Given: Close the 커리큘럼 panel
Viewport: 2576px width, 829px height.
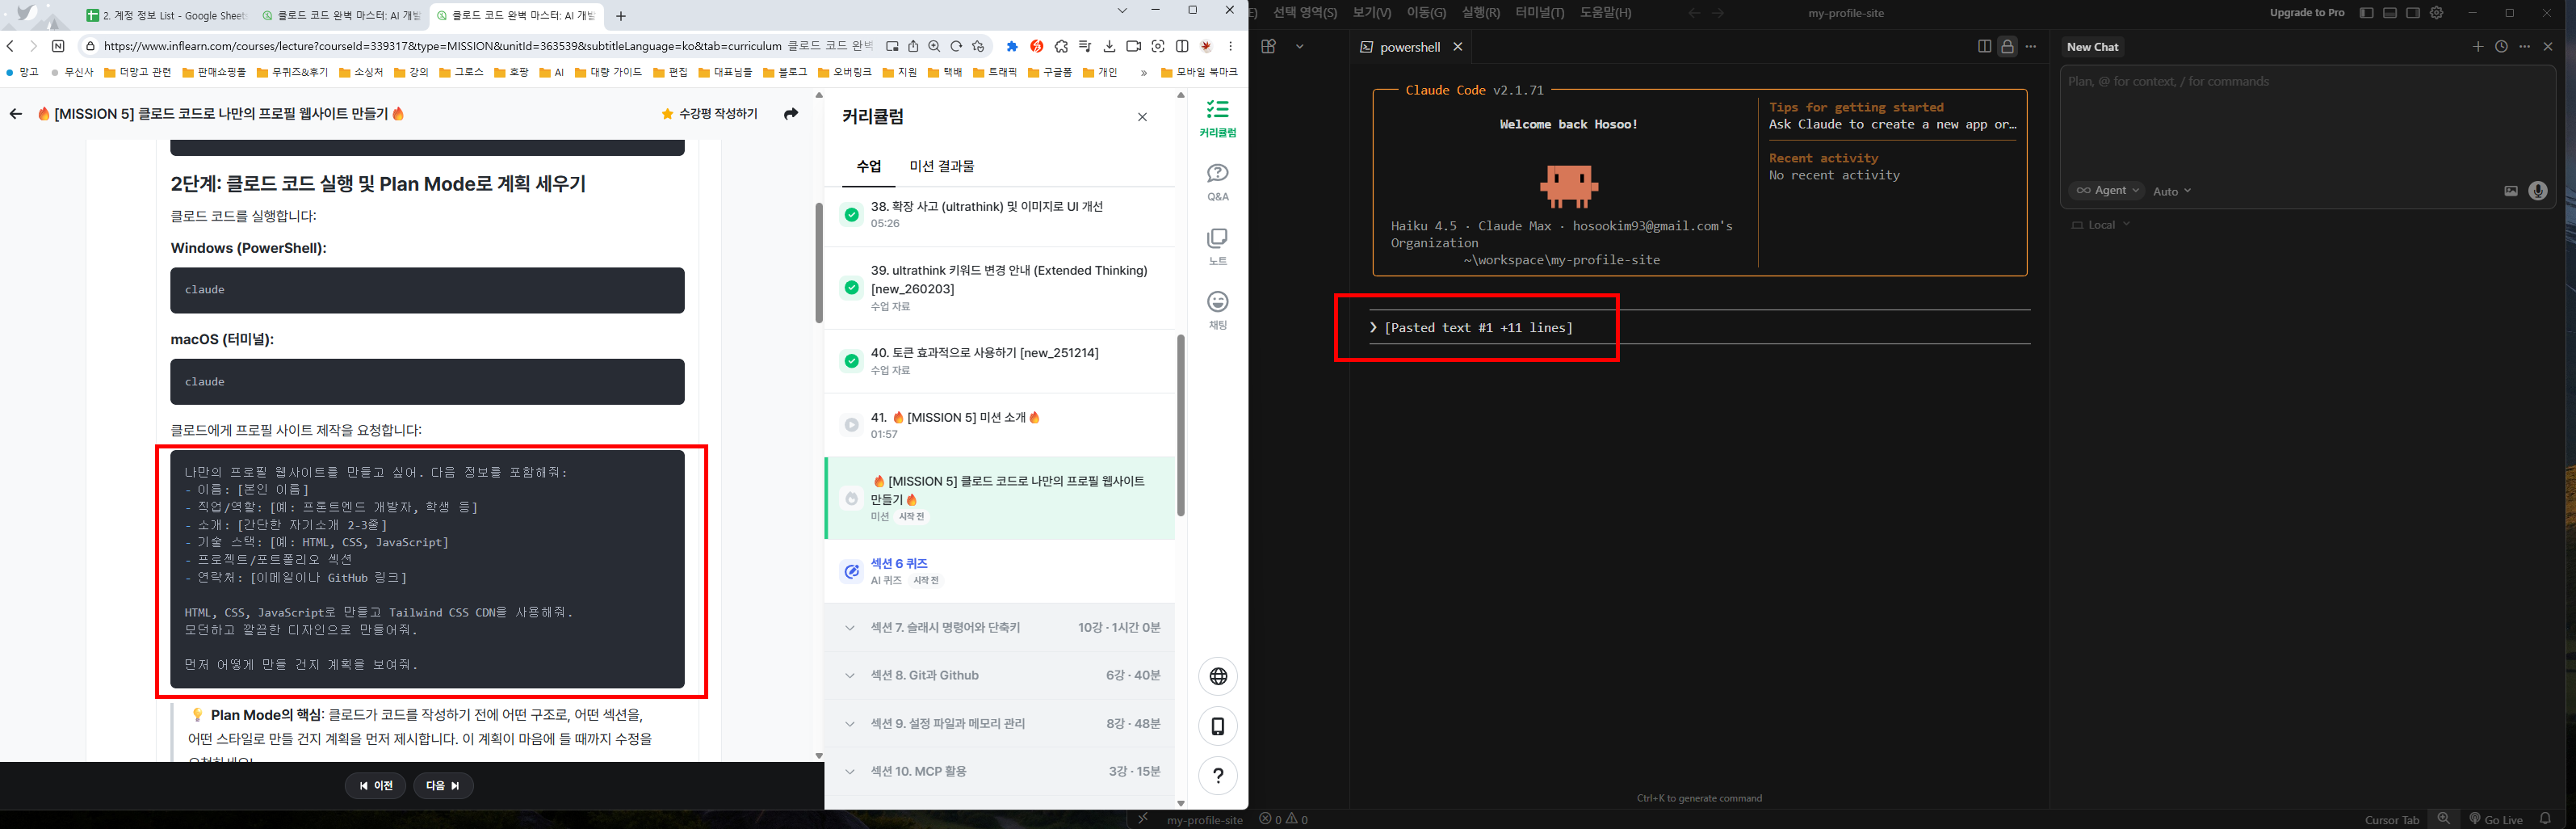Looking at the screenshot, I should point(1142,117).
